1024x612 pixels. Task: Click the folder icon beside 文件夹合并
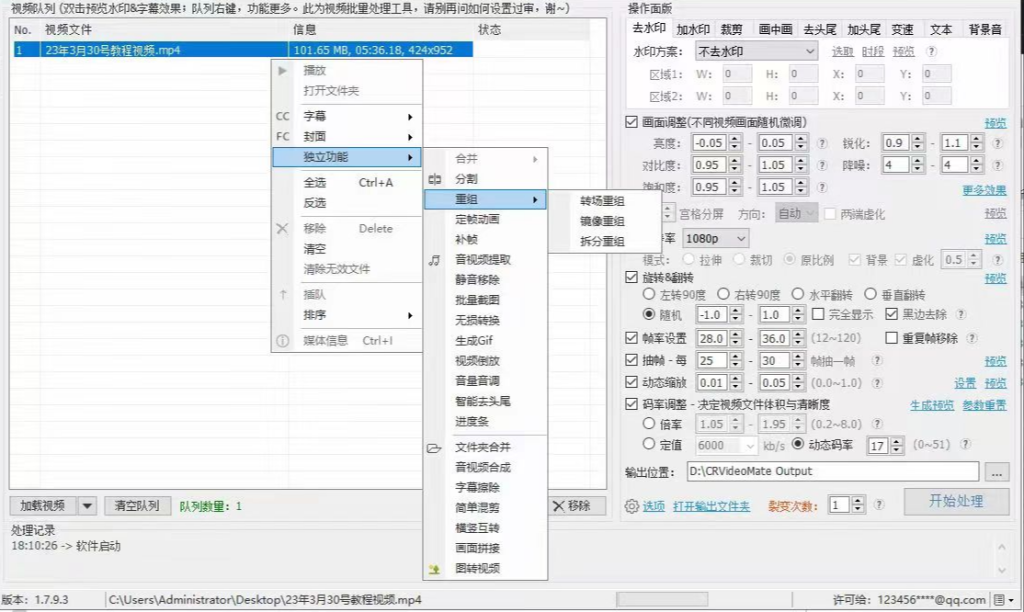click(x=434, y=447)
